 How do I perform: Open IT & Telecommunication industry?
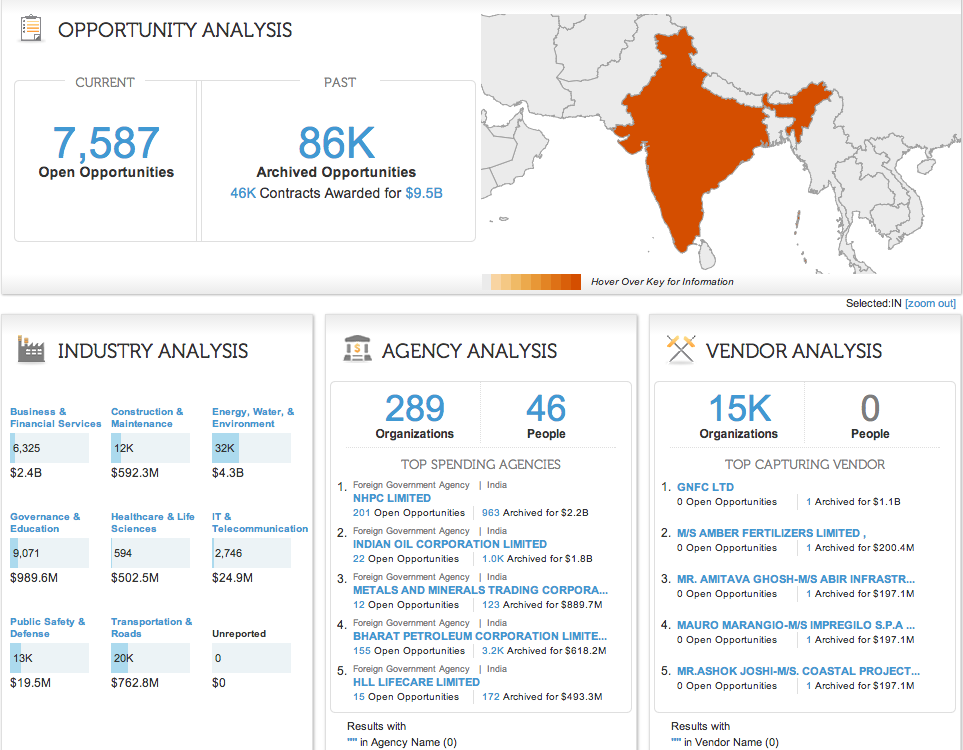tap(260, 523)
